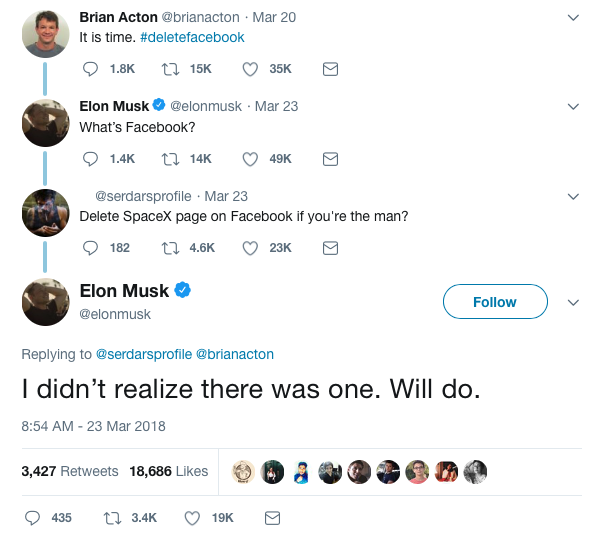This screenshot has width=610, height=542.
Task: View the 18,686 Likes list
Action: (169, 471)
